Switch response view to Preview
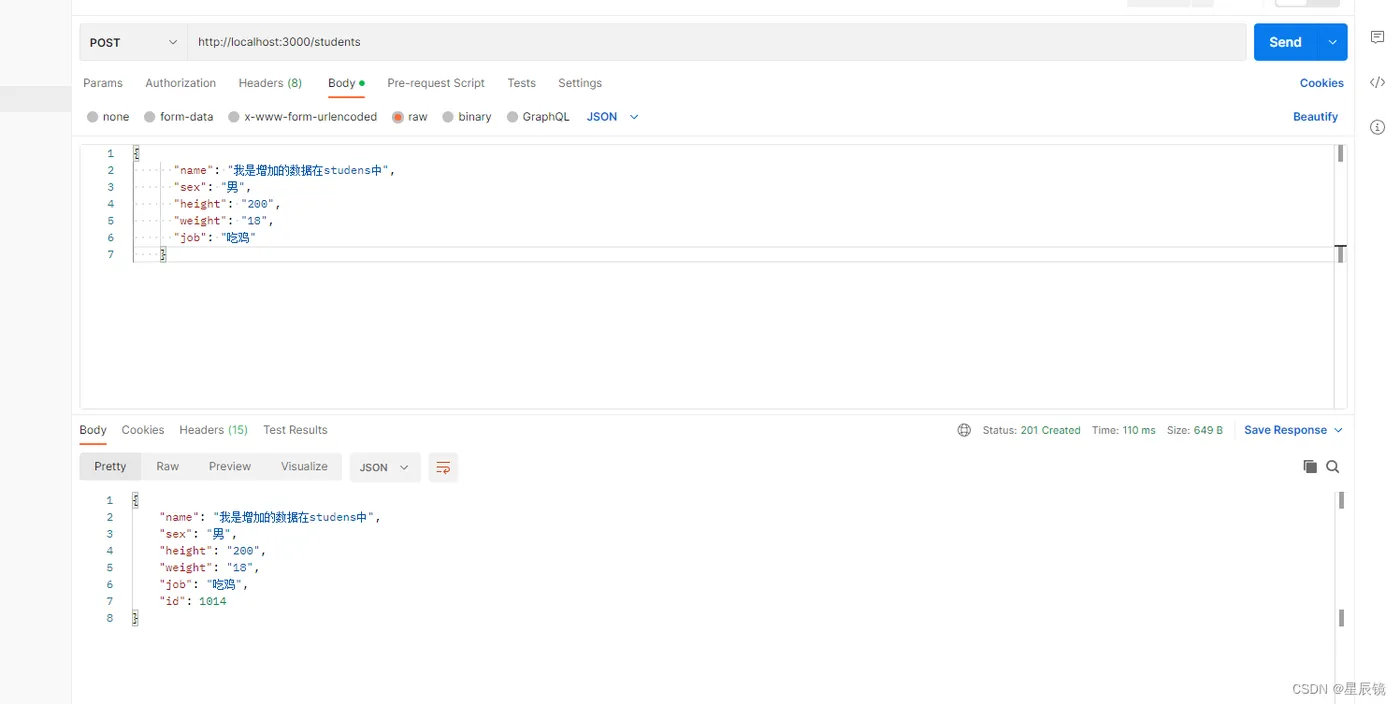This screenshot has height=704, width=1400. click(230, 467)
